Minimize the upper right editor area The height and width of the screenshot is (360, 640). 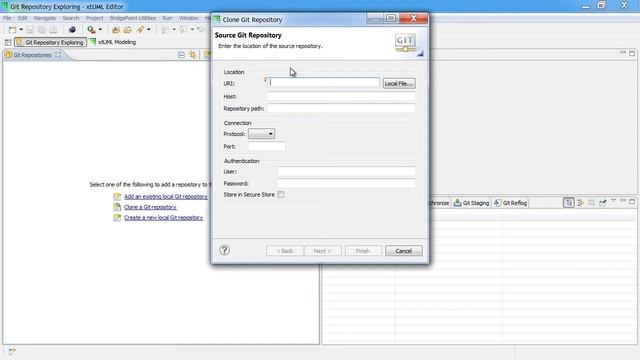(x=623, y=53)
